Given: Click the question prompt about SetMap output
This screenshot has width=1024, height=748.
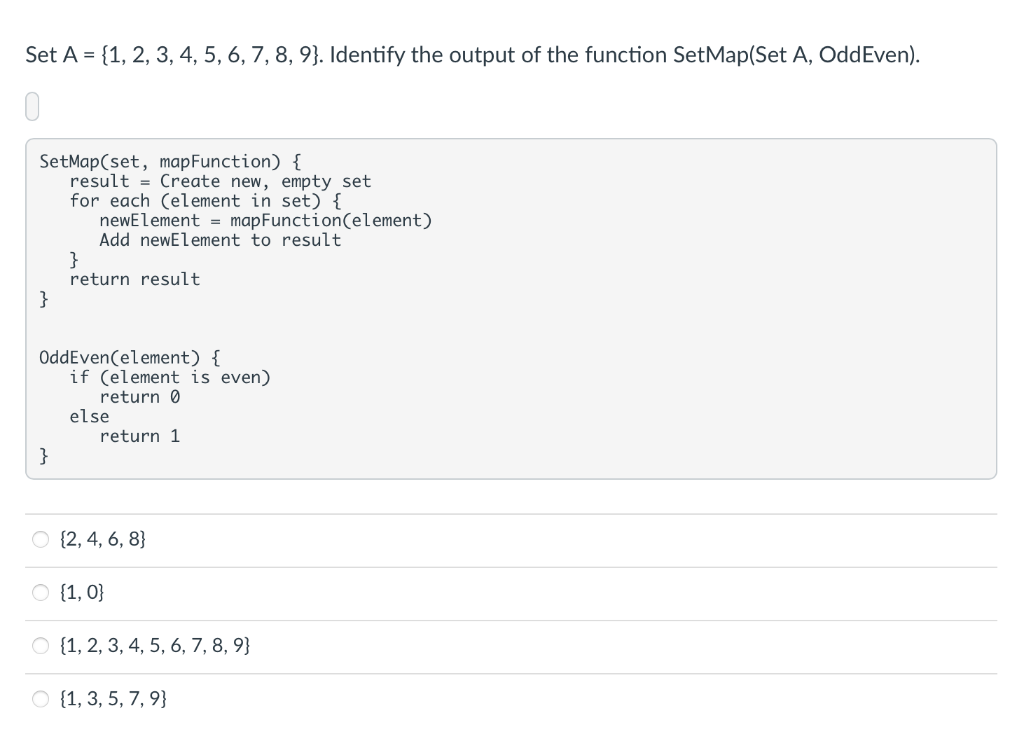Looking at the screenshot, I should pos(470,55).
